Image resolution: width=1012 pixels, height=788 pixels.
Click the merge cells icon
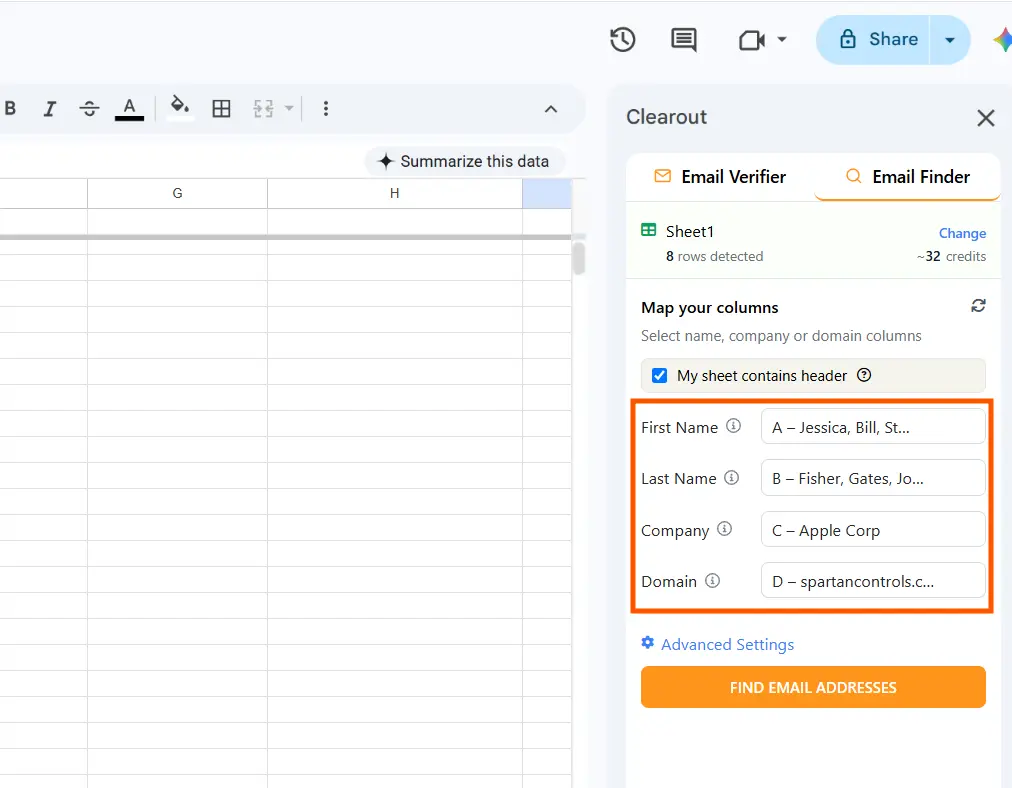(263, 108)
